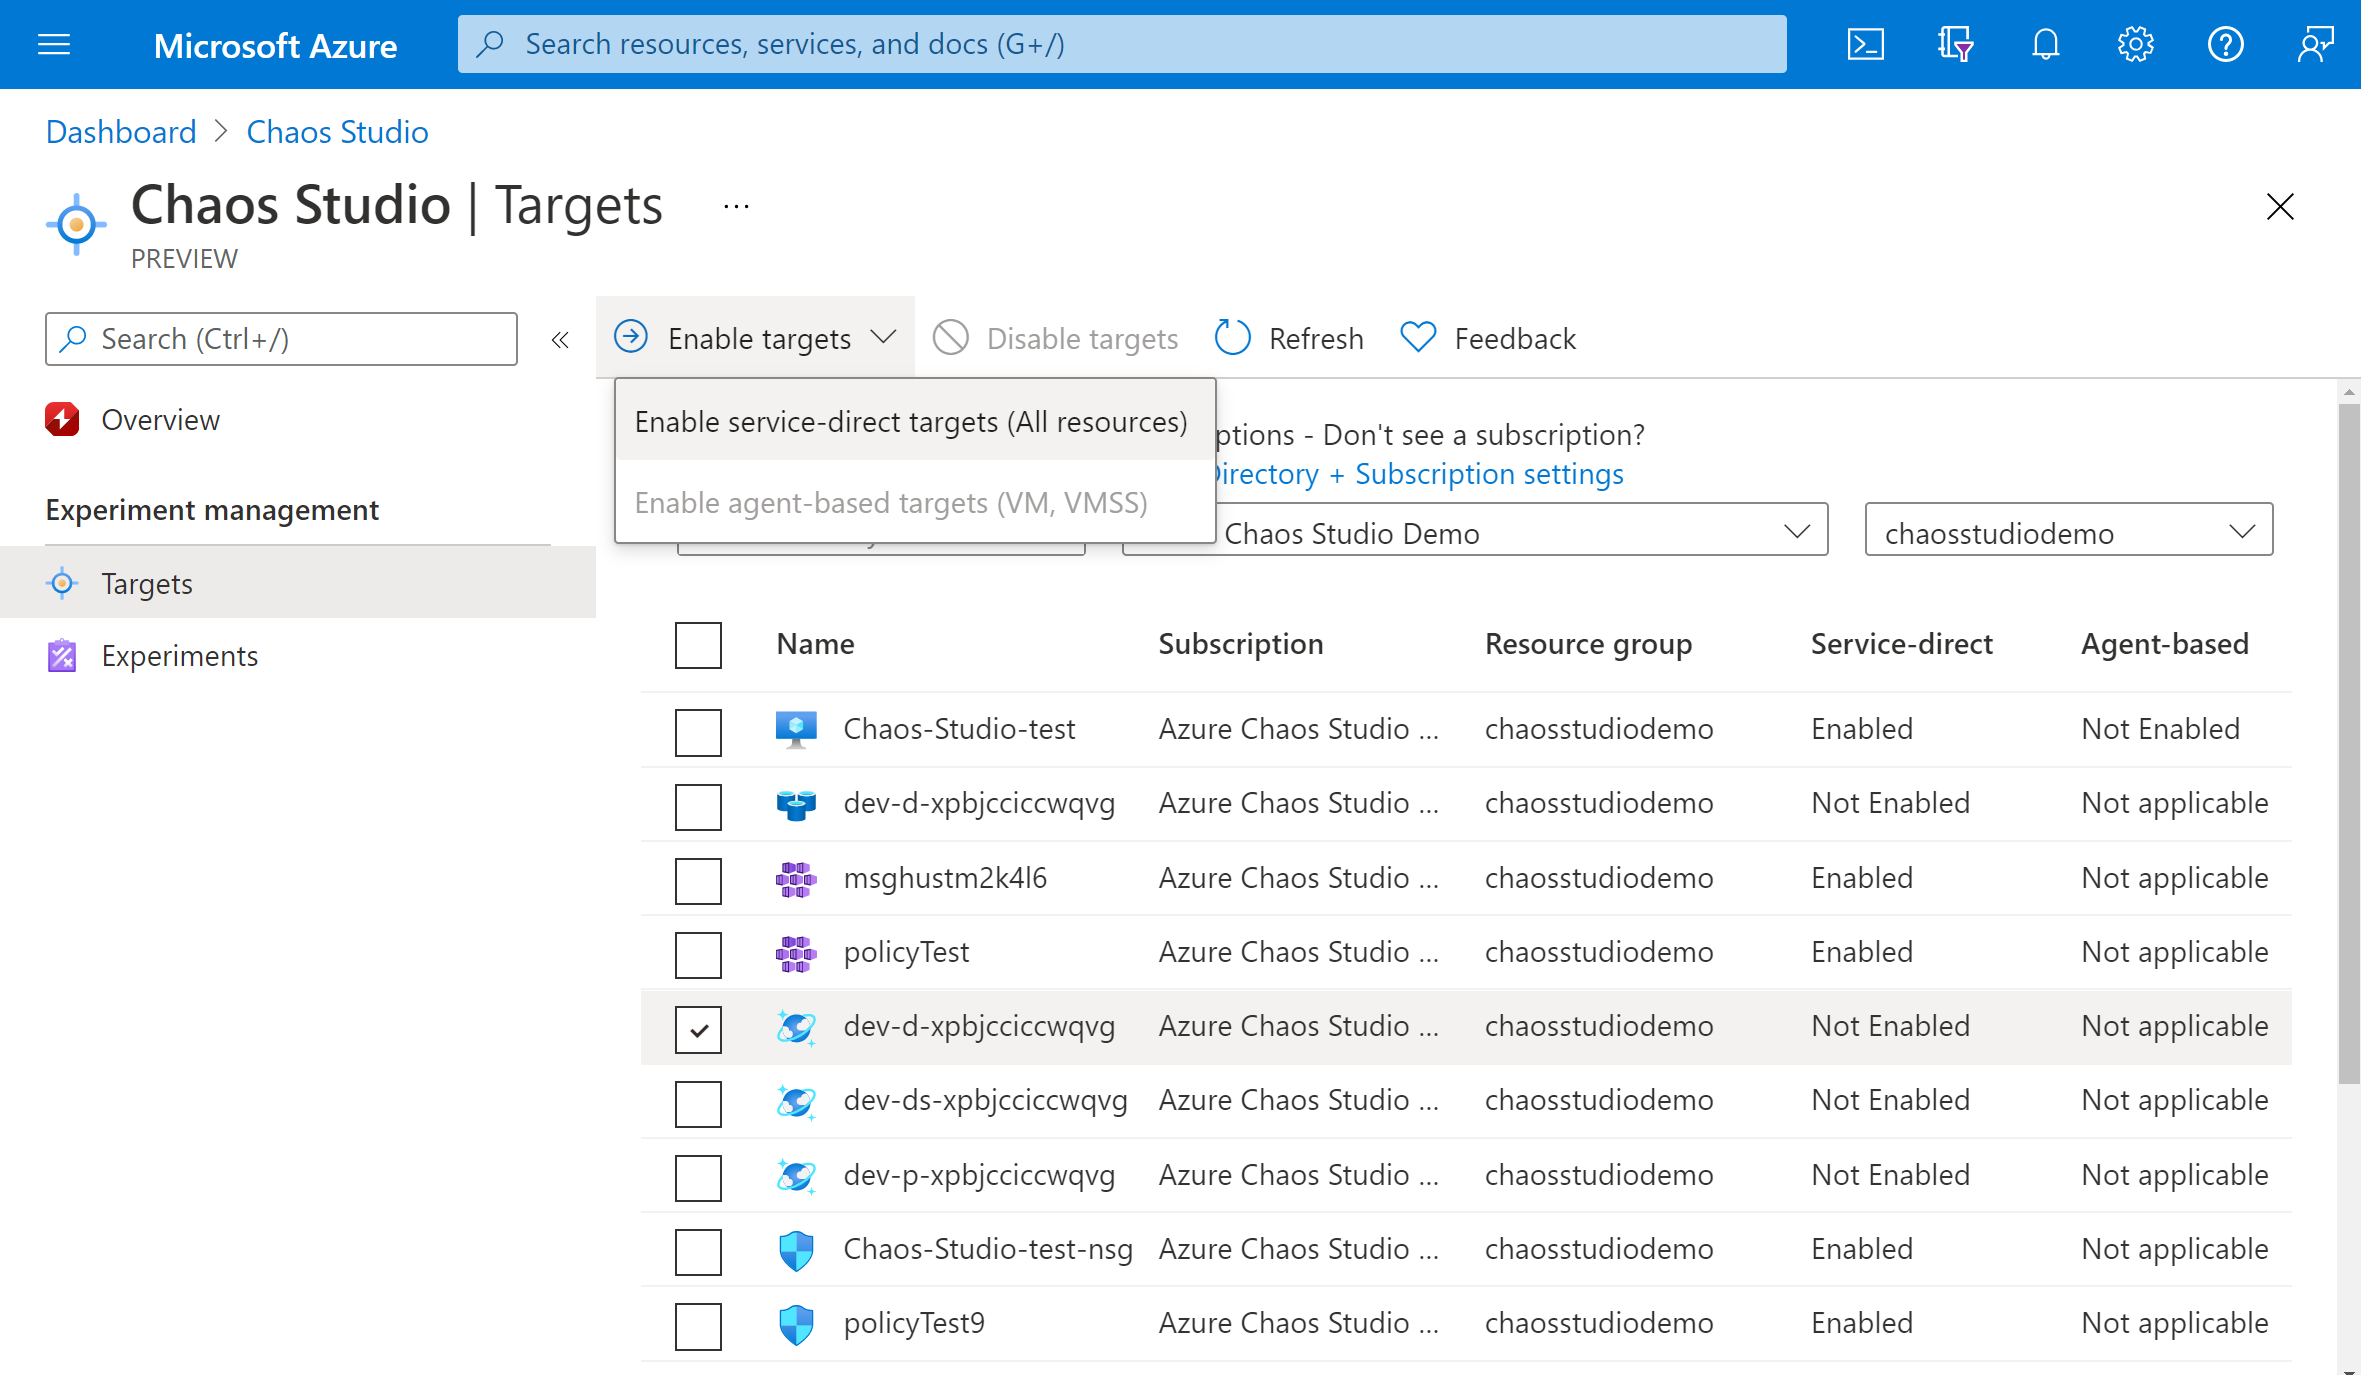Click the Feedback heart icon

coord(1417,337)
